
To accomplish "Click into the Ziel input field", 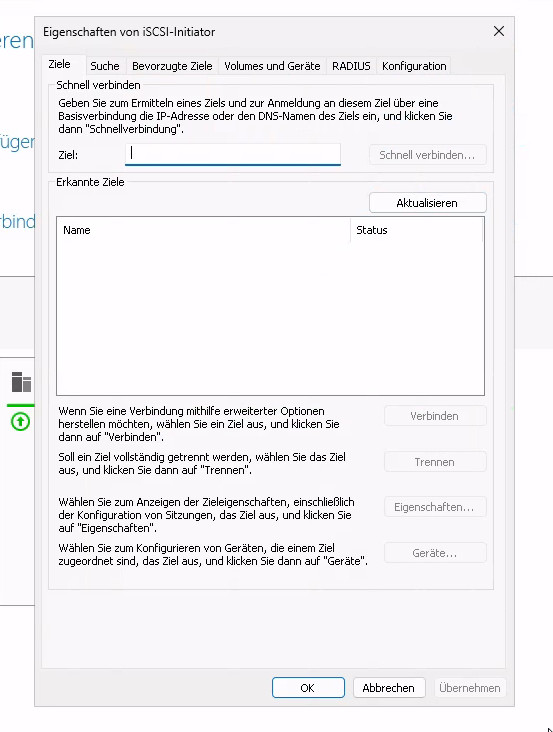I will pyautogui.click(x=233, y=154).
